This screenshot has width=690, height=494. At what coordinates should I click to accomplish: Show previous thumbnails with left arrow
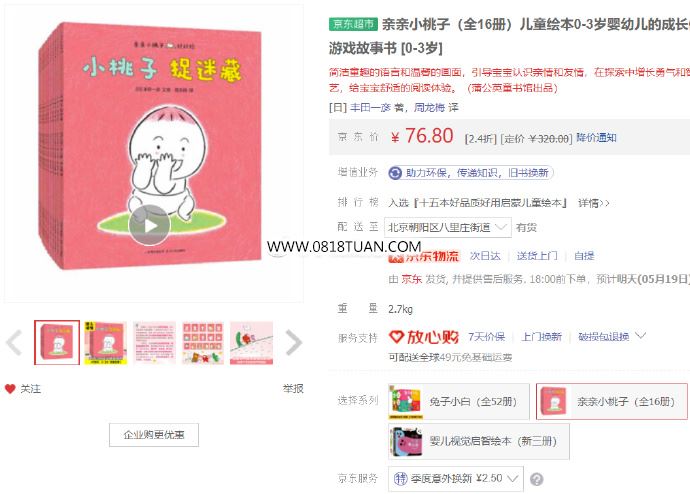14,342
